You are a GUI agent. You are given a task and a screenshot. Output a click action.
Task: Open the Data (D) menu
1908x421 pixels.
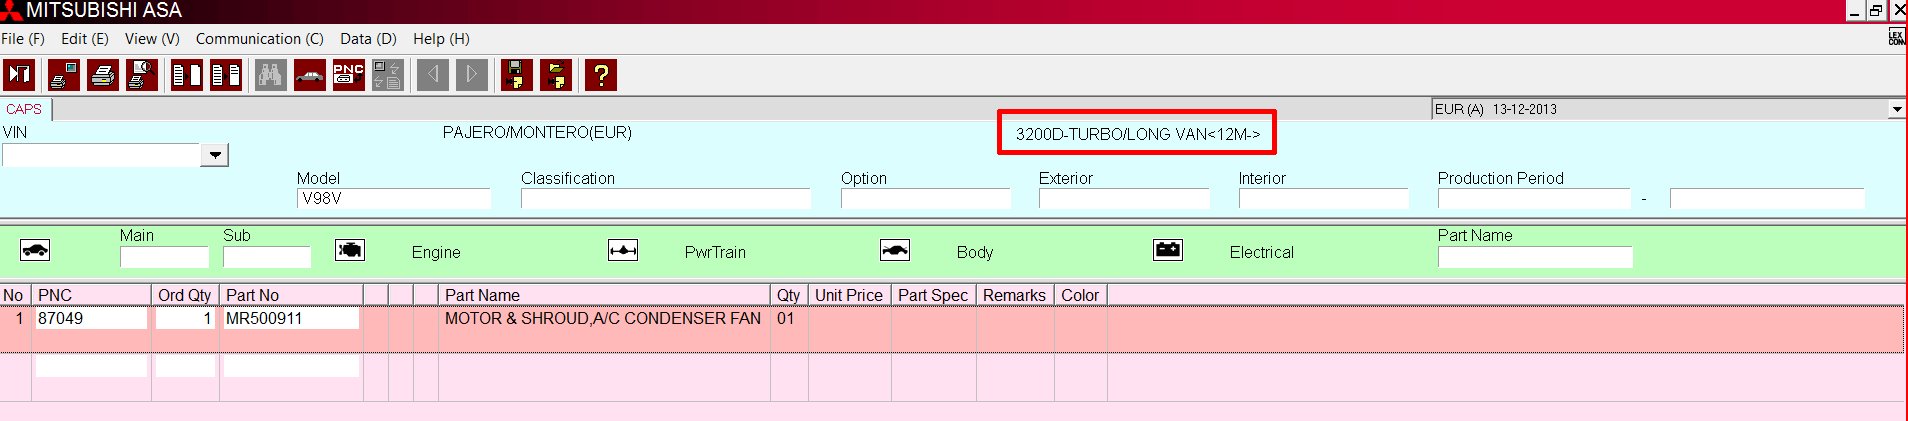pyautogui.click(x=368, y=39)
